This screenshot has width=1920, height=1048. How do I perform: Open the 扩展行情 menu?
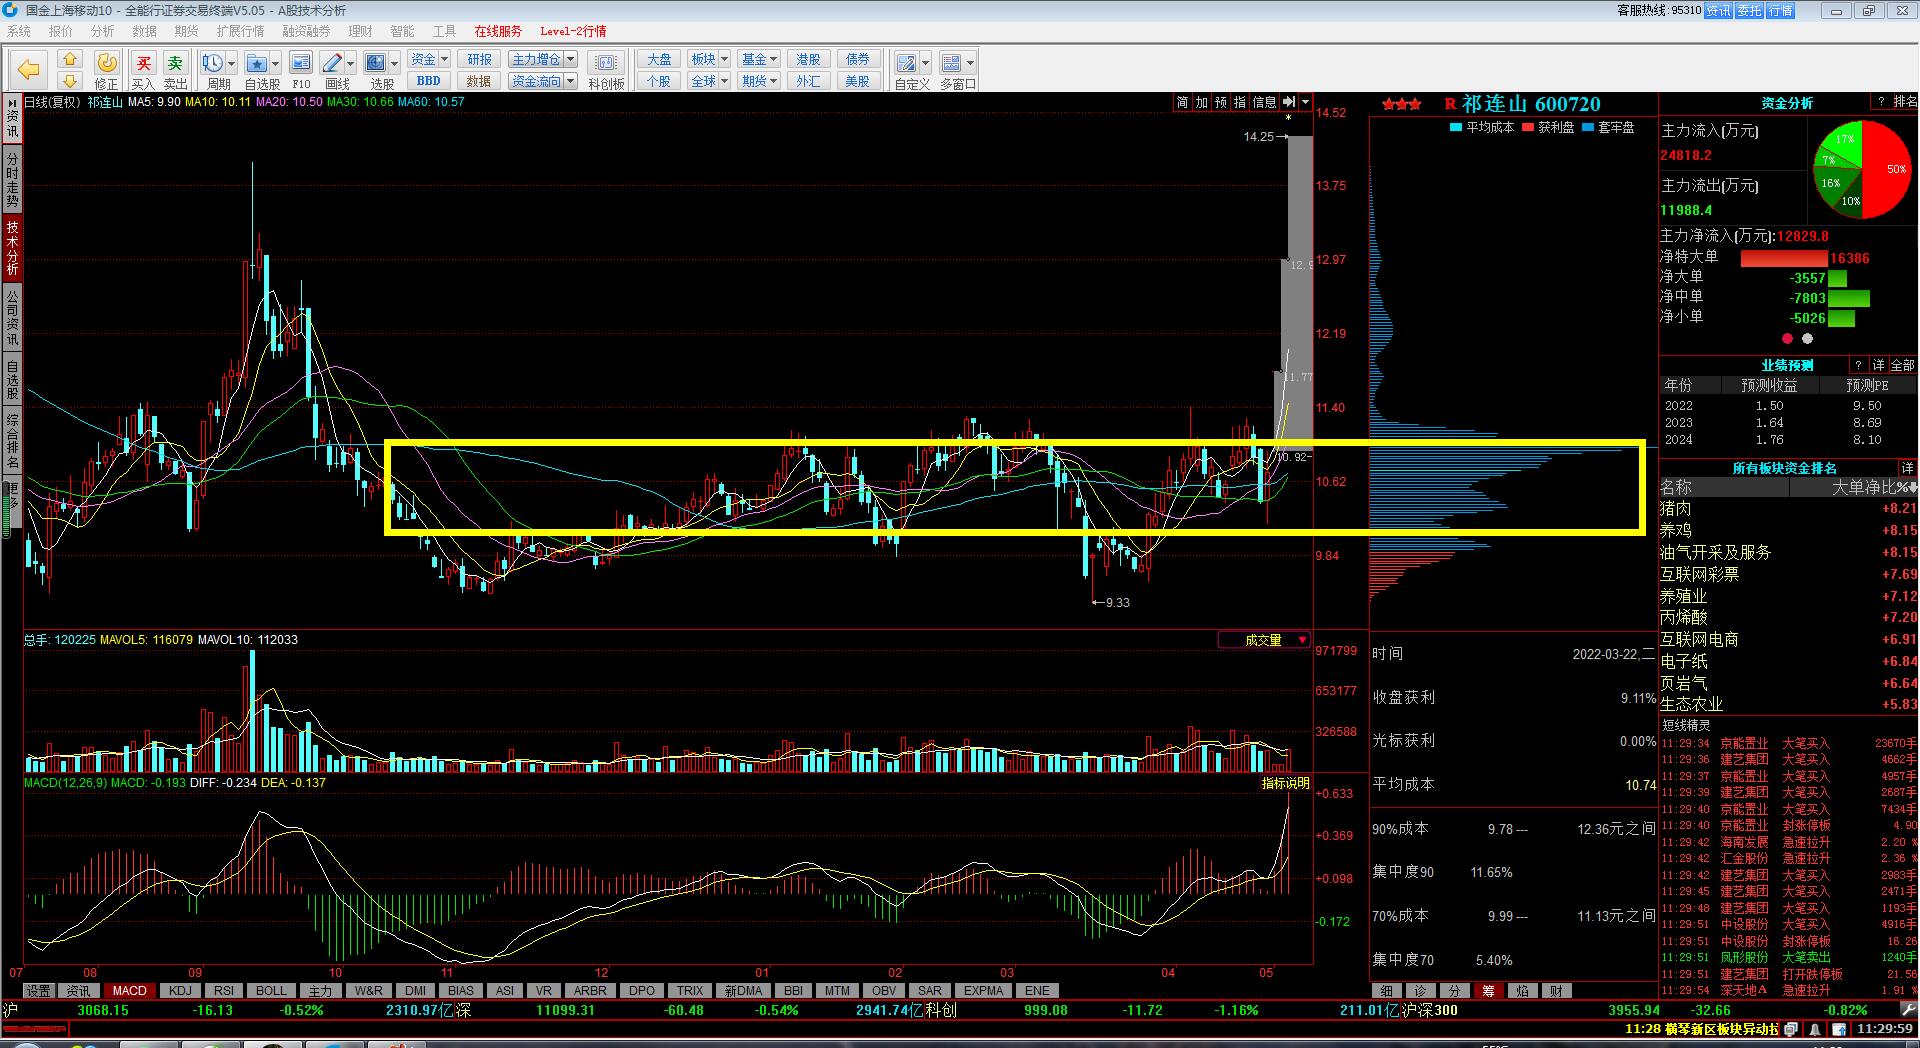click(x=240, y=31)
